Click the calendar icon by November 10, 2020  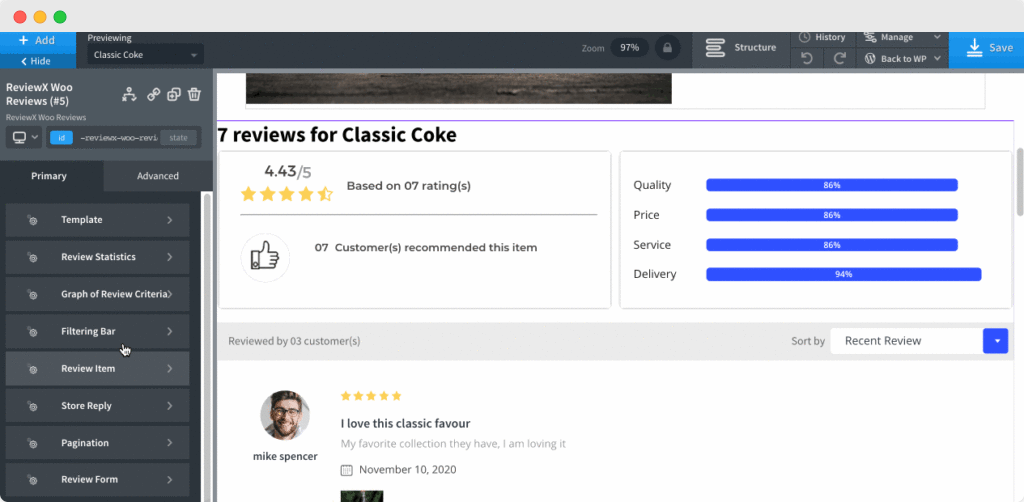[x=347, y=470]
